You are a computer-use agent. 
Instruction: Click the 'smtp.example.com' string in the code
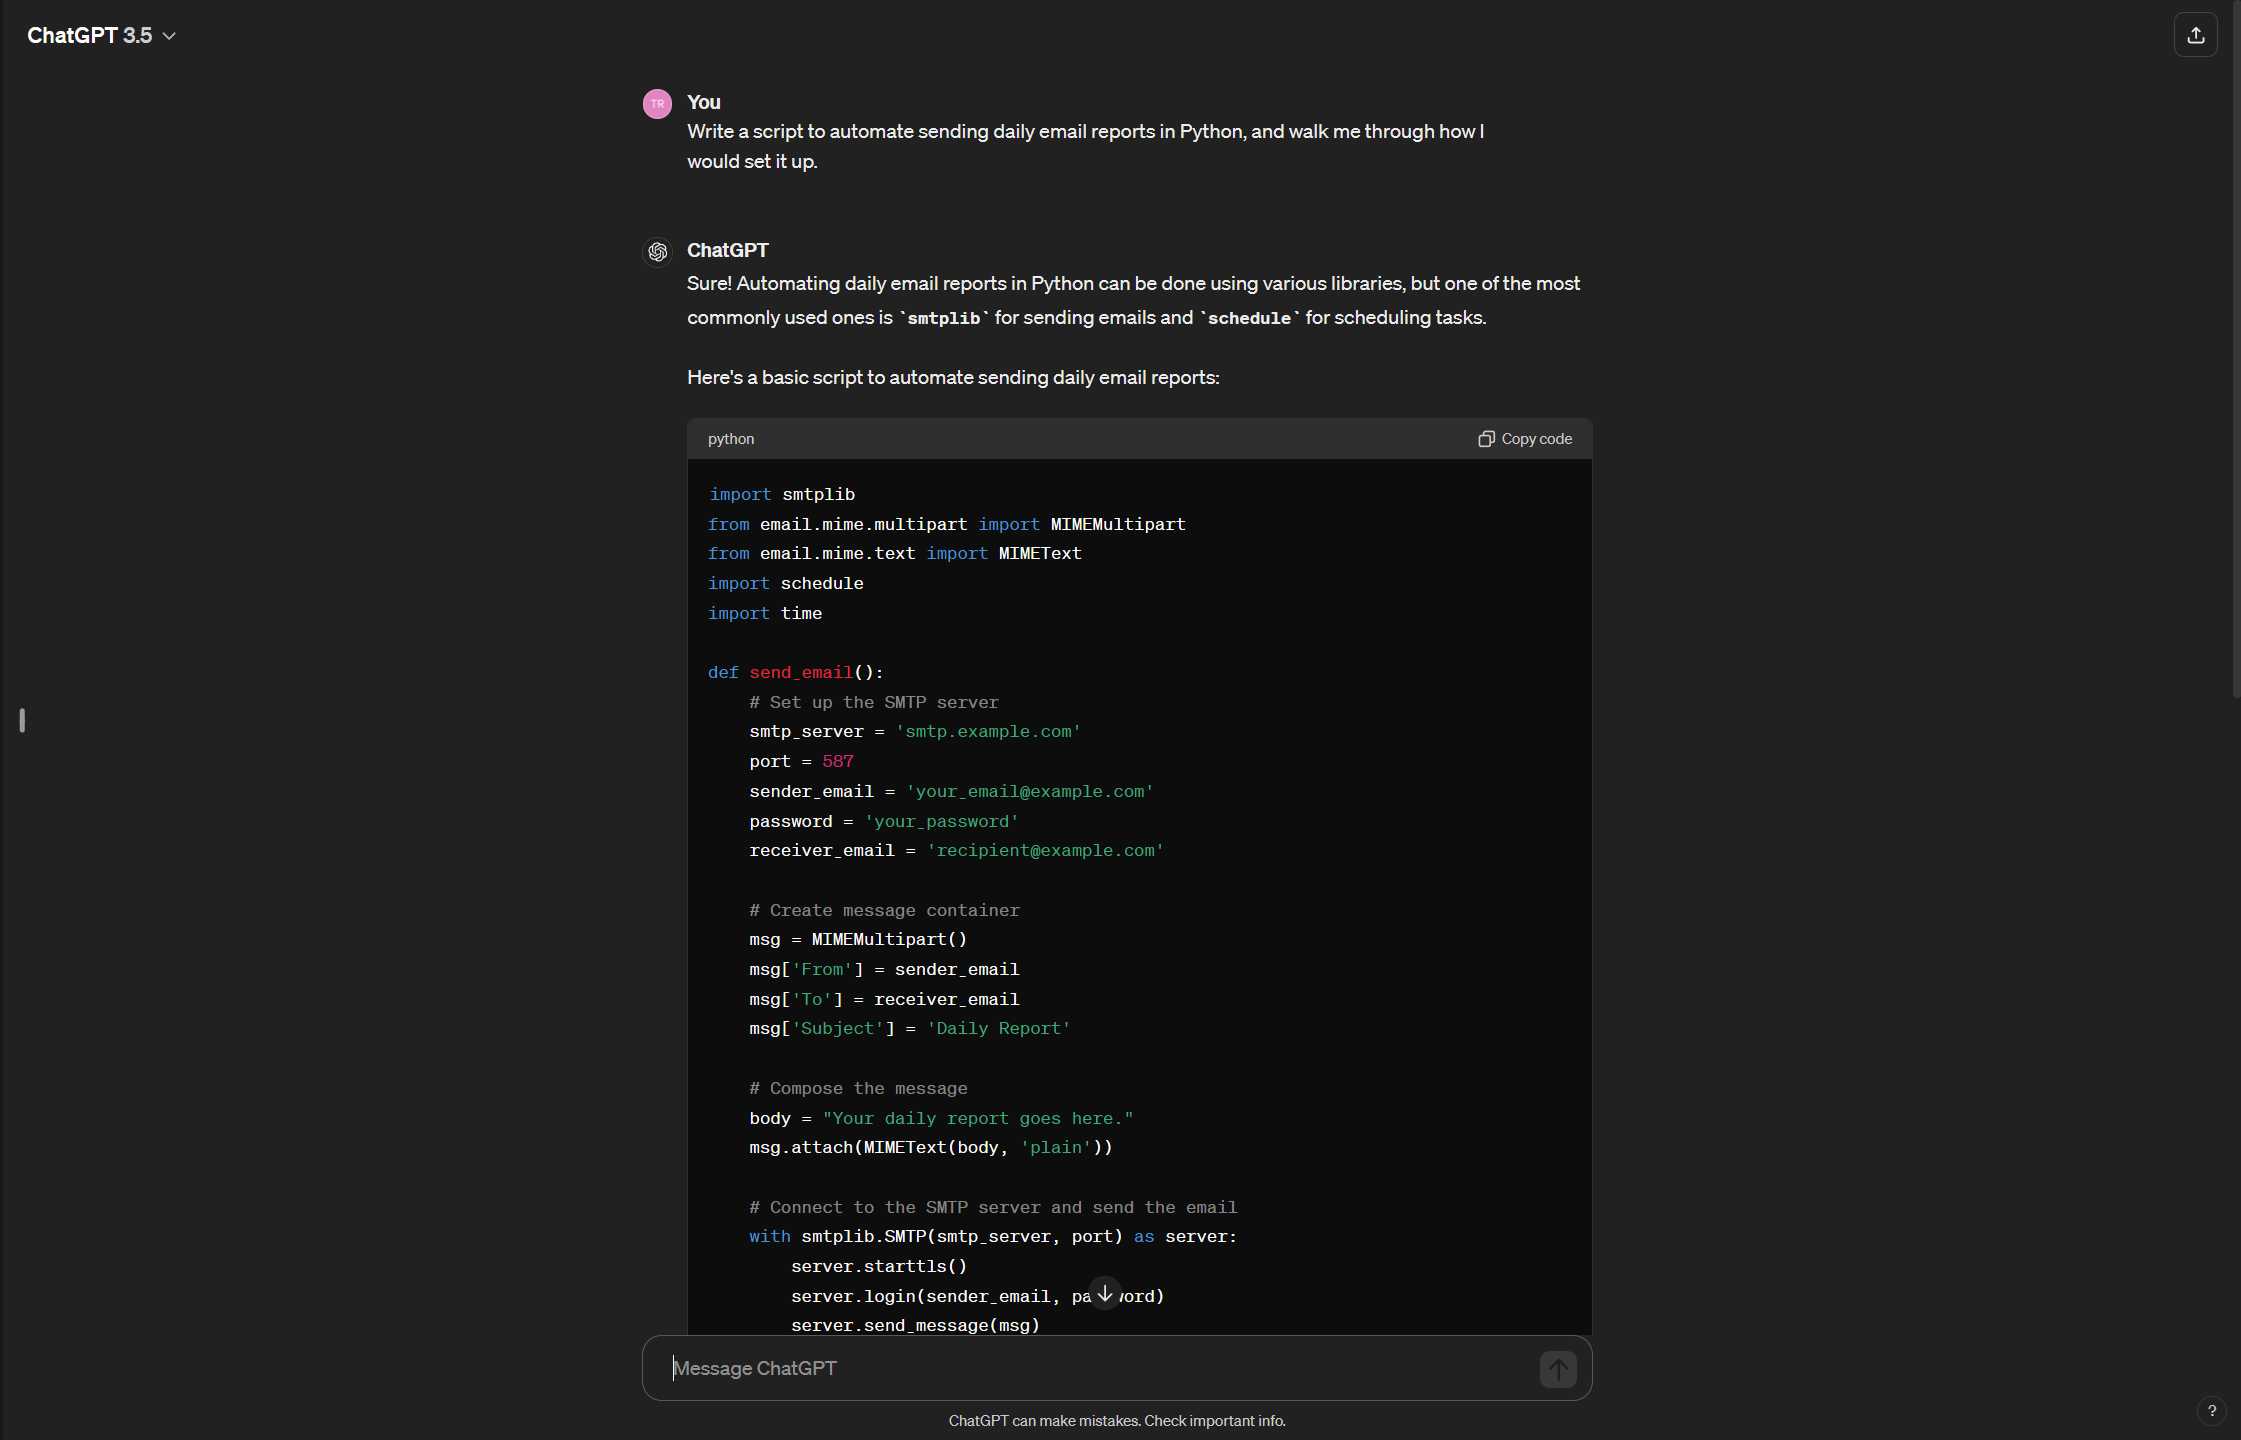[987, 732]
